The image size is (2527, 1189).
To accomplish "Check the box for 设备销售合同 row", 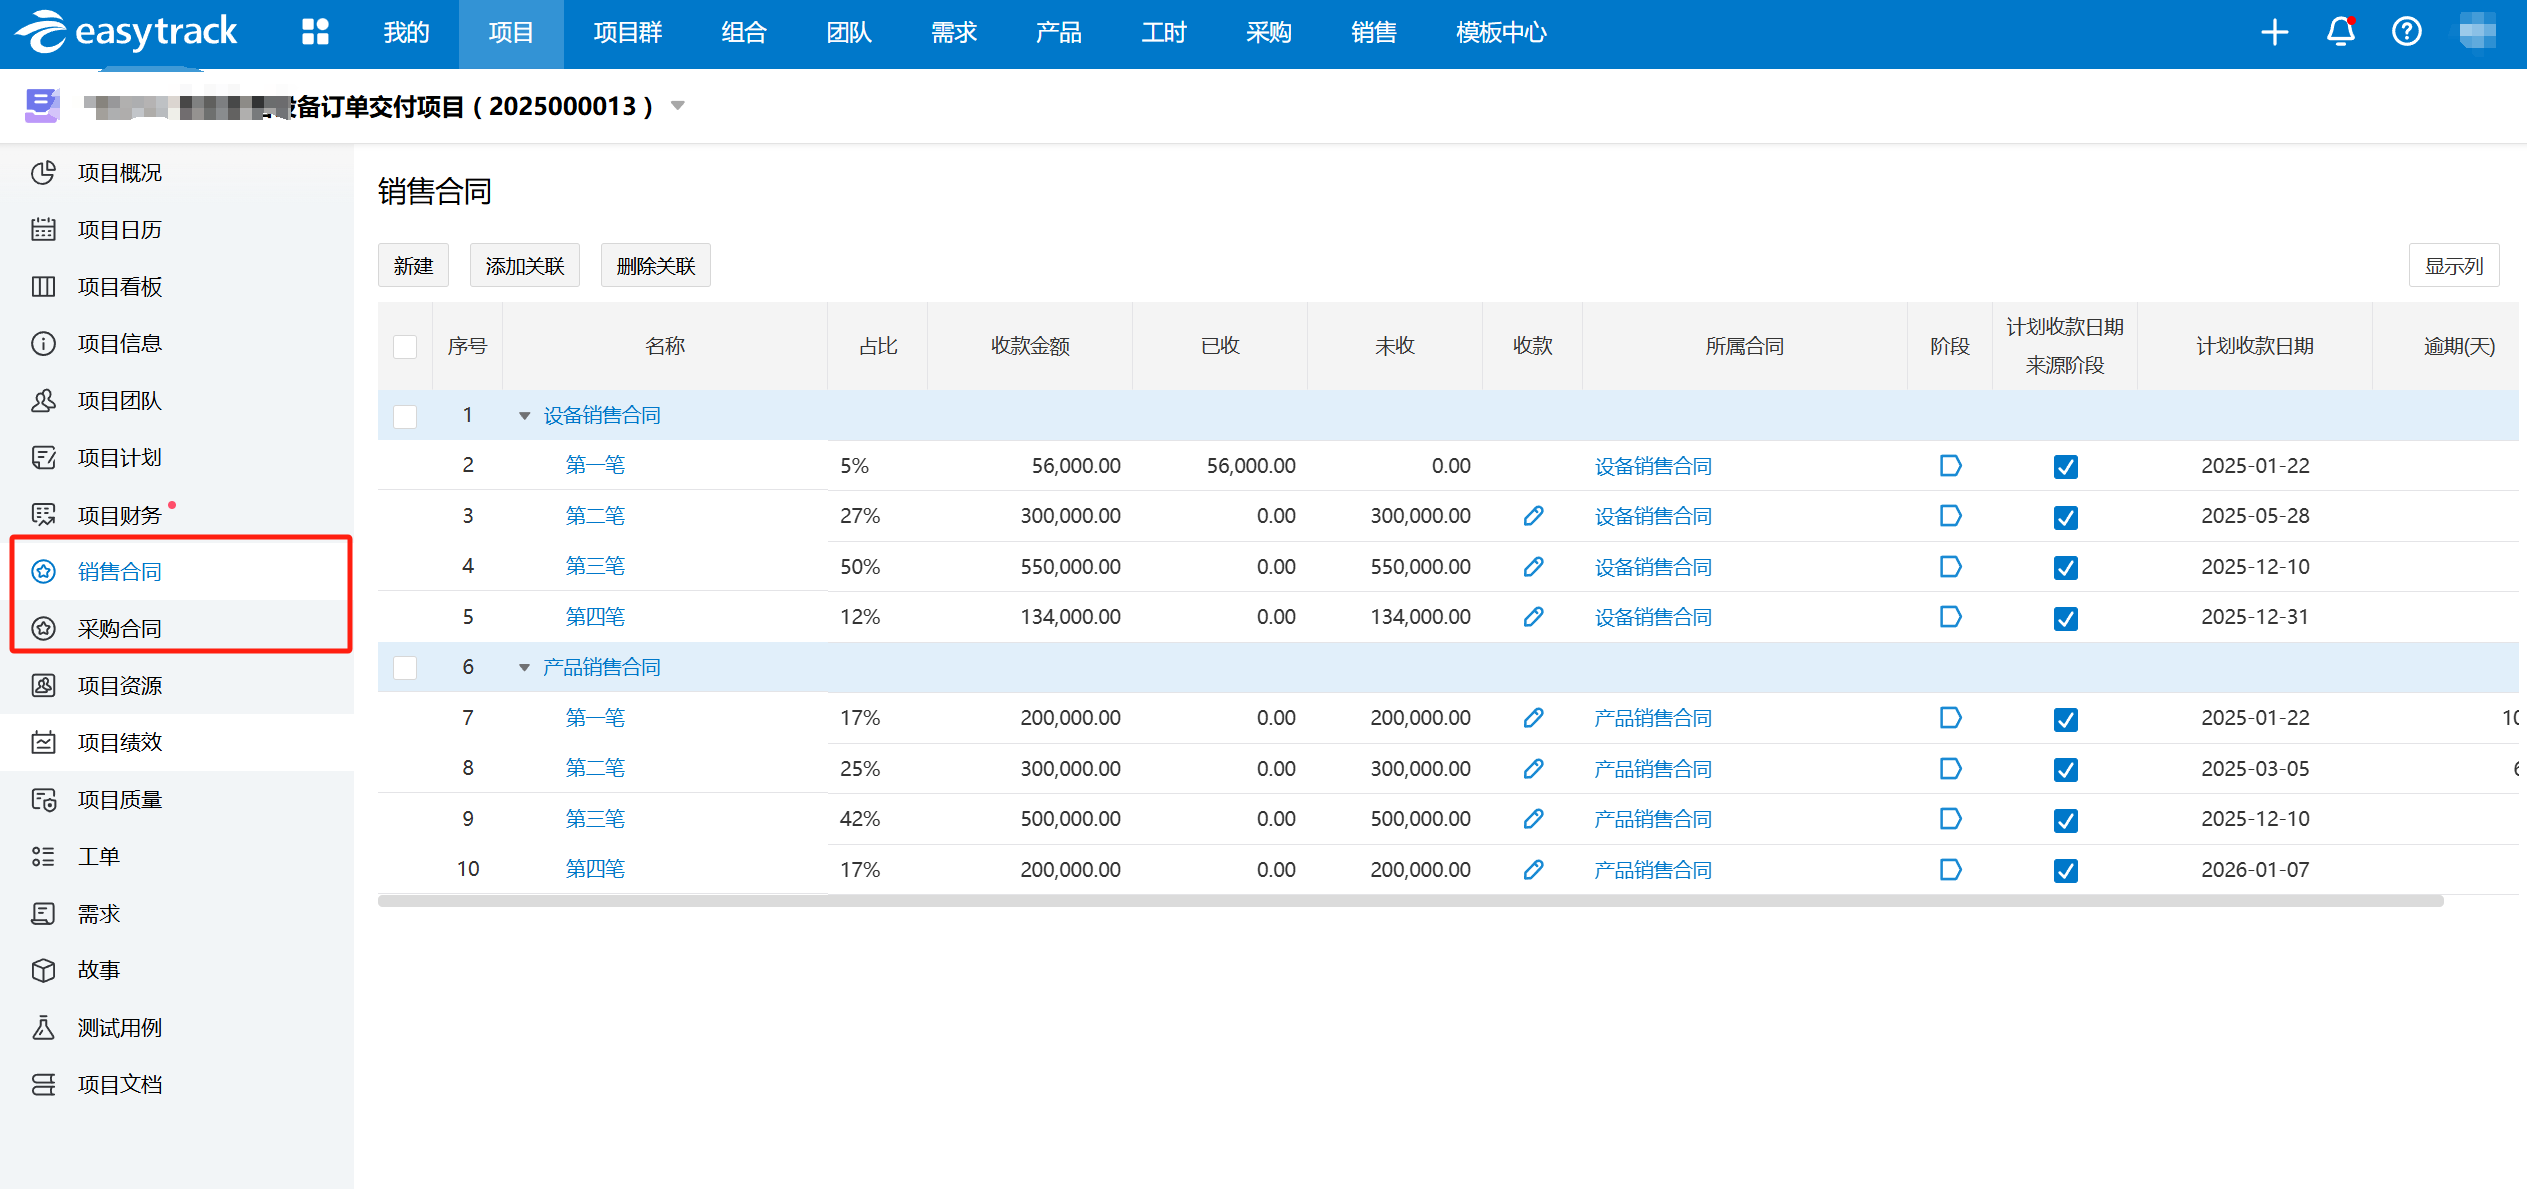I will [405, 416].
